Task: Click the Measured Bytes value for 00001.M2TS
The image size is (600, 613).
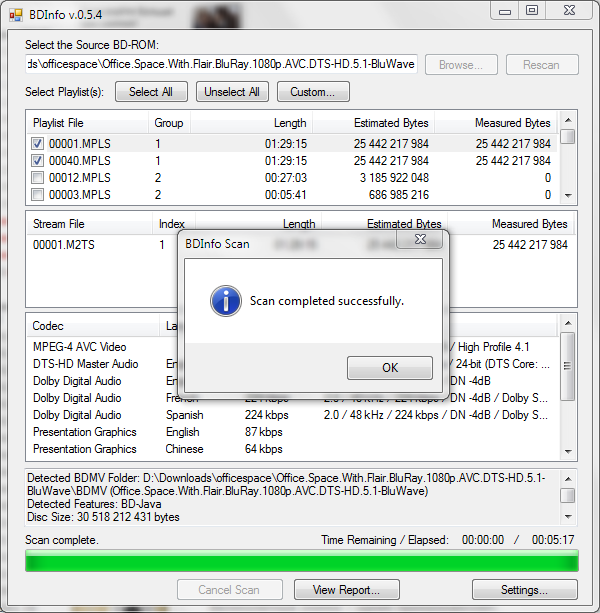Action: [x=530, y=245]
